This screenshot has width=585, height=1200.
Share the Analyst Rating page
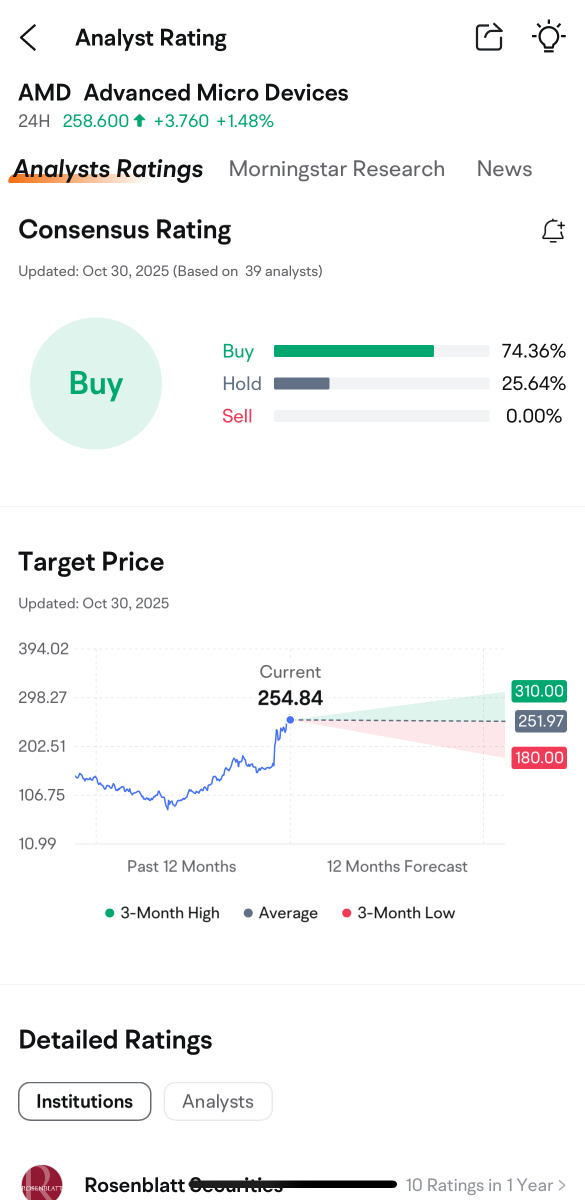click(x=488, y=36)
